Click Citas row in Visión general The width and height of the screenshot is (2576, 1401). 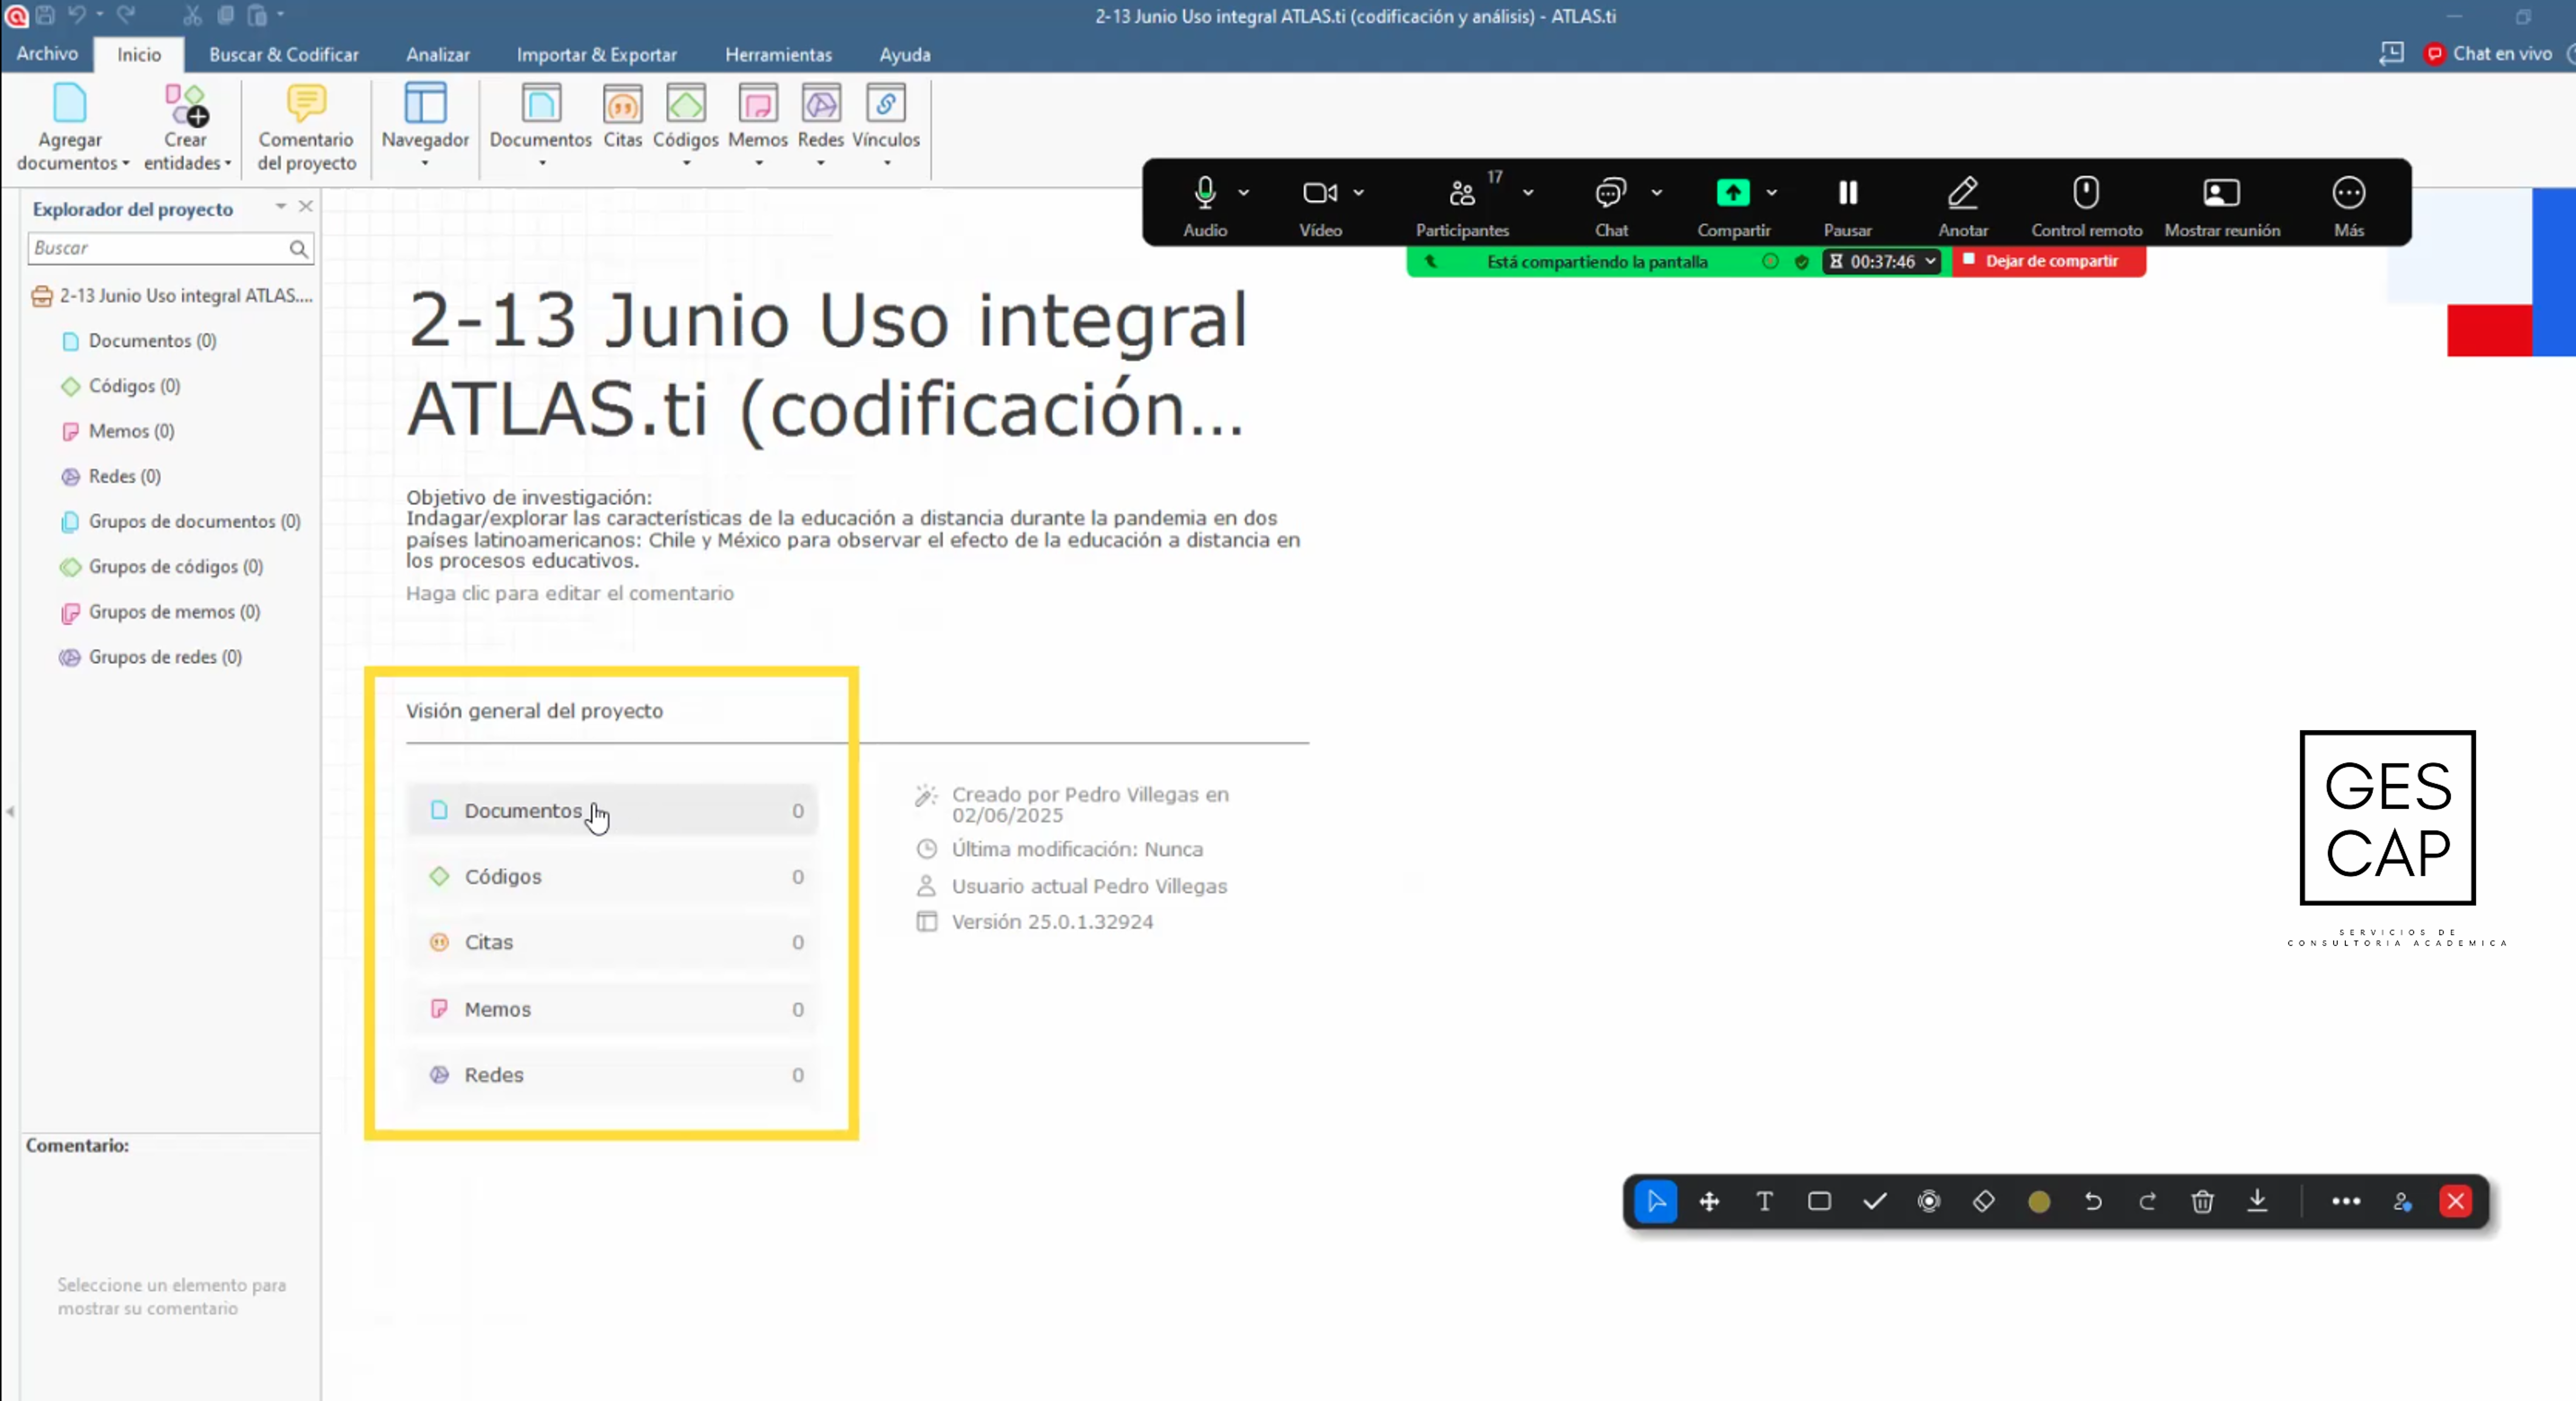point(612,943)
